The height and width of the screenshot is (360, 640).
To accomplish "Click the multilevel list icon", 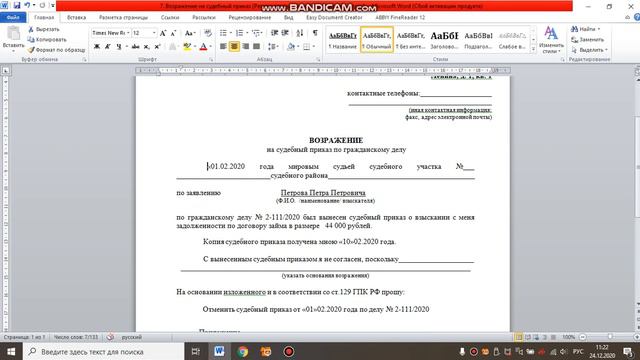I will click(256, 33).
